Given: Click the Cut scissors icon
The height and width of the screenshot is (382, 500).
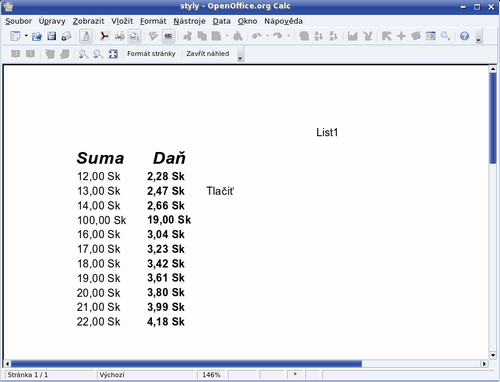Looking at the screenshot, I should tap(187, 36).
